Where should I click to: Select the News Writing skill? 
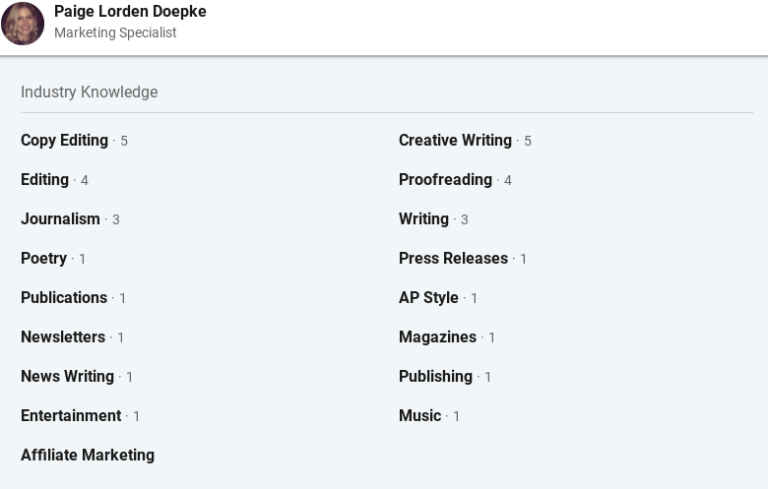point(67,377)
